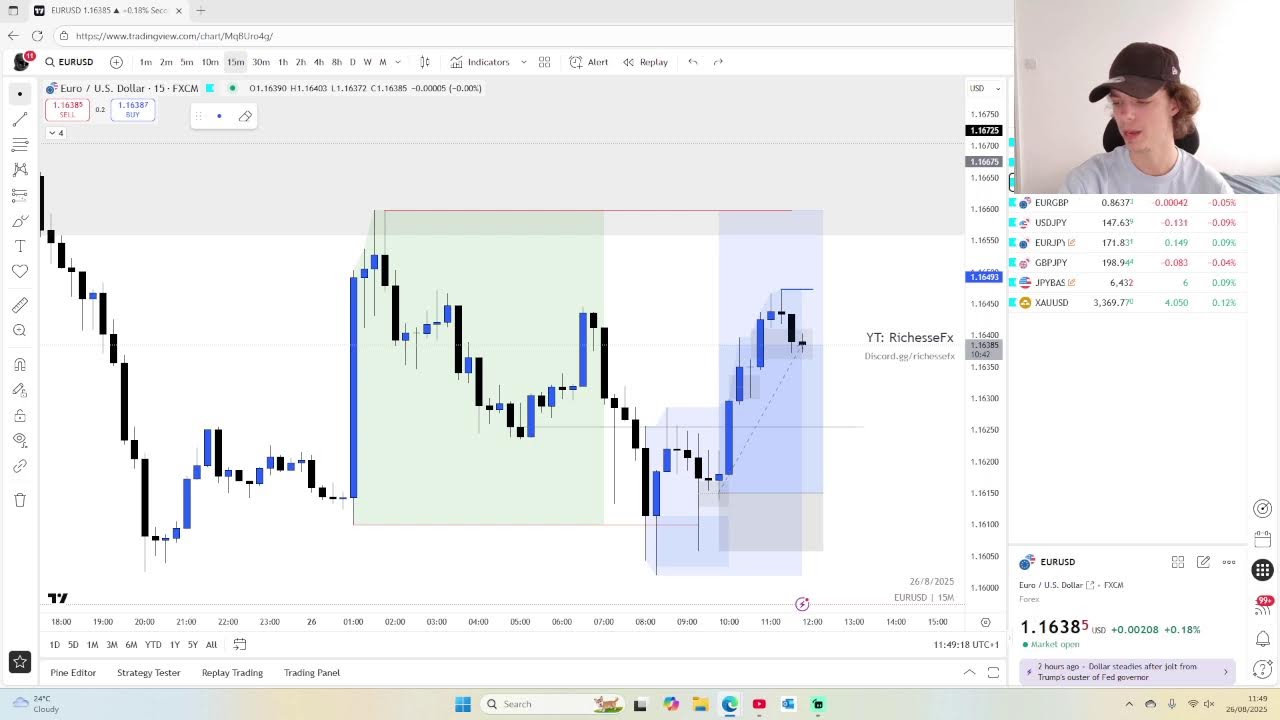Open the go-to-date calendar icon
The height and width of the screenshot is (720, 1280).
point(240,645)
